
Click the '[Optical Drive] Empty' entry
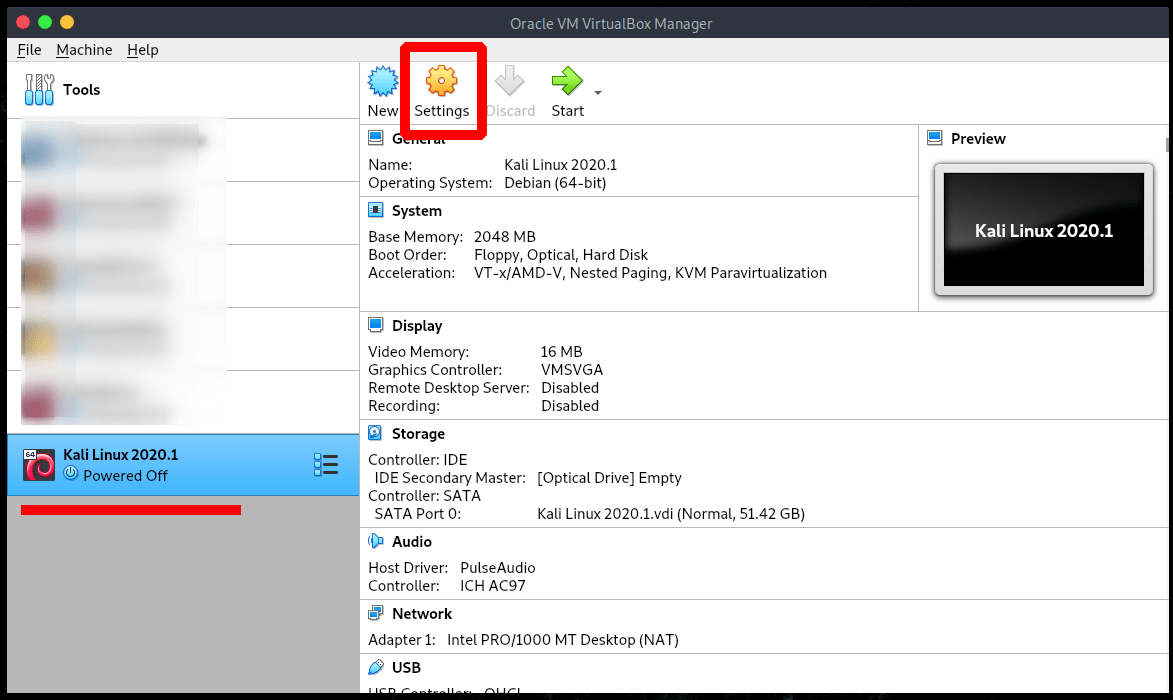coord(609,478)
